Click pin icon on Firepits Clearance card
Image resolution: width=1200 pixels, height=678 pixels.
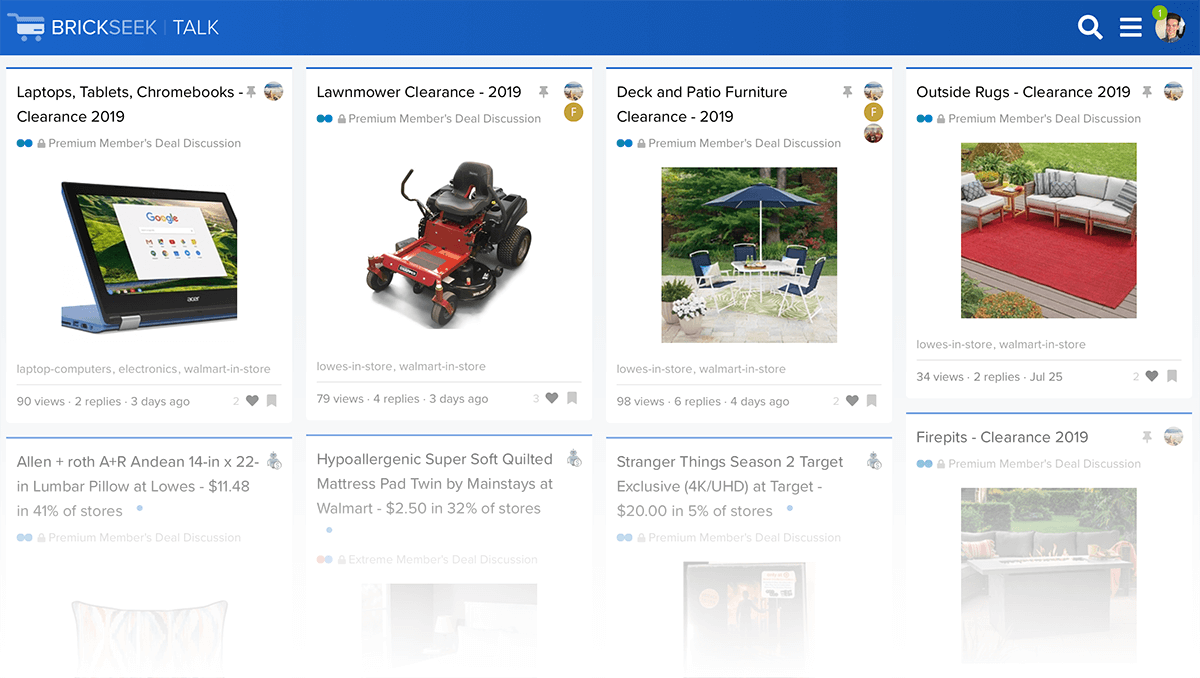1147,437
